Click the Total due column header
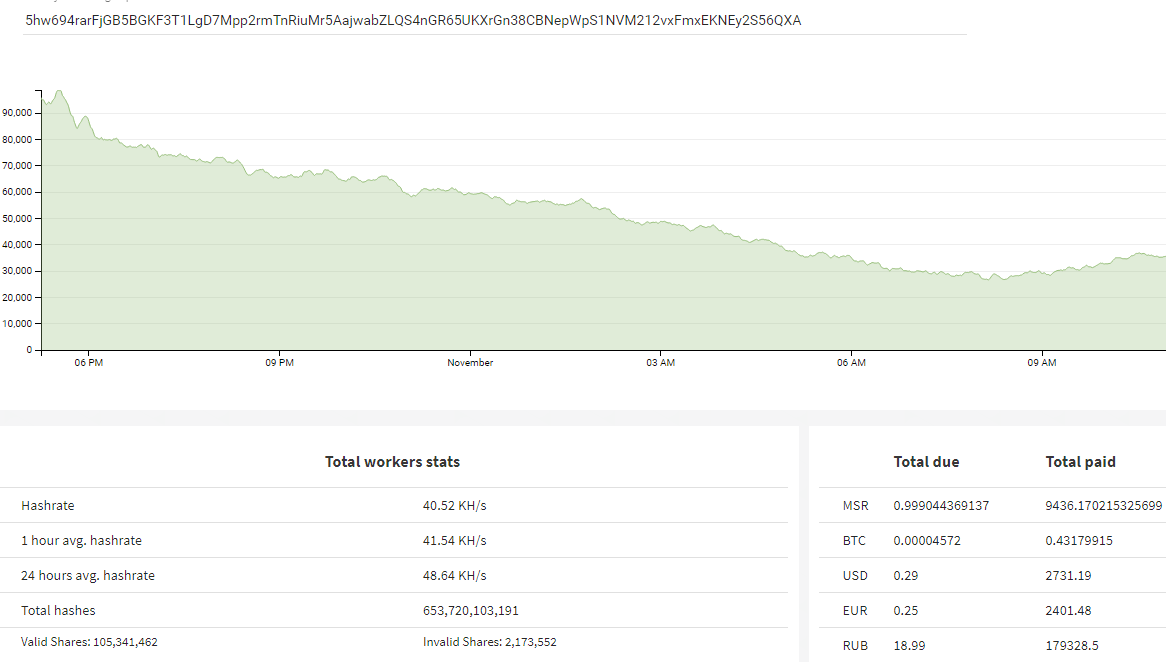1166x662 pixels. [926, 462]
